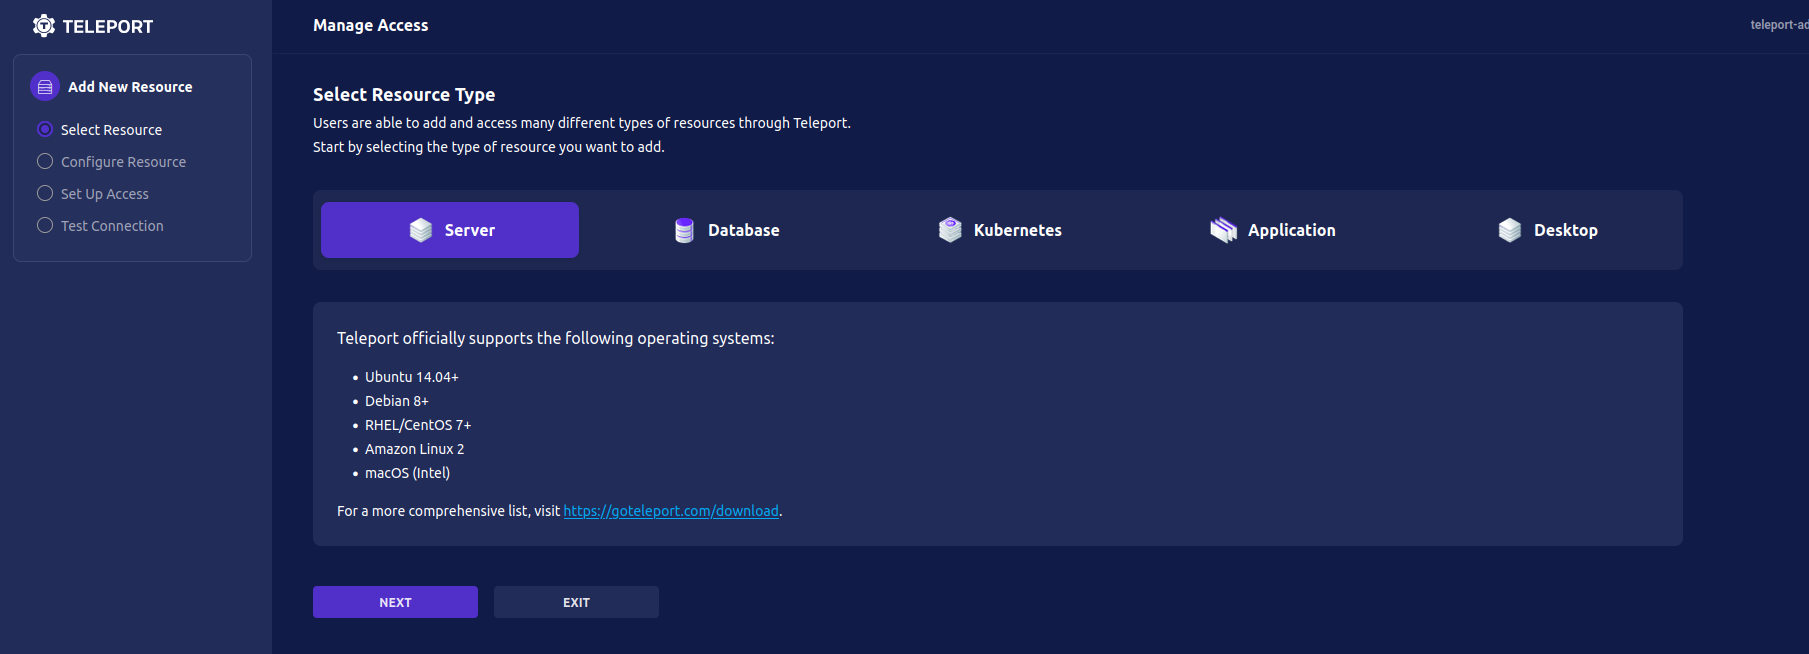Click the Configure Resource step label
The image size is (1809, 654).
pyautogui.click(x=123, y=162)
